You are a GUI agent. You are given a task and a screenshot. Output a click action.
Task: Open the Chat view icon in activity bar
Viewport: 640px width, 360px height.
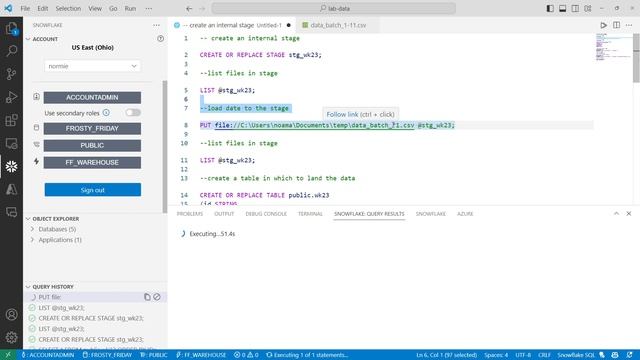pyautogui.click(x=11, y=212)
